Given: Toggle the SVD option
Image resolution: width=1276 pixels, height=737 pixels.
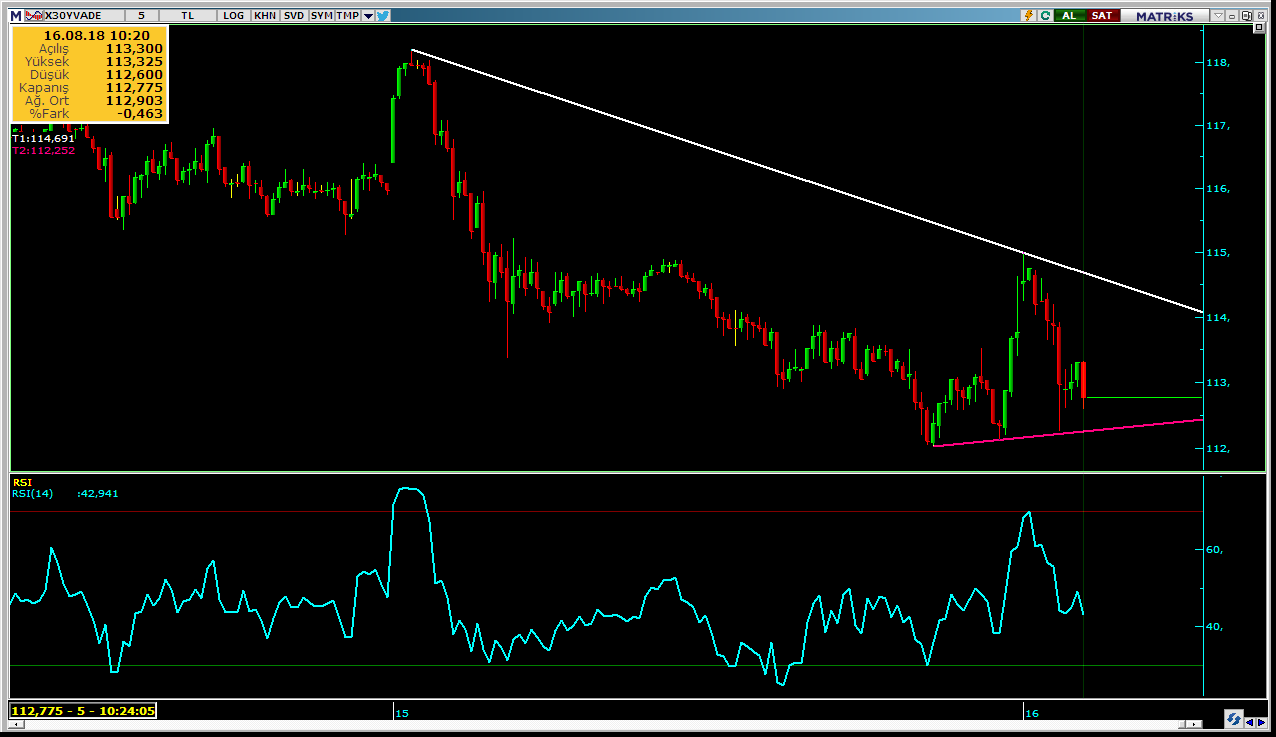Looking at the screenshot, I should (294, 15).
